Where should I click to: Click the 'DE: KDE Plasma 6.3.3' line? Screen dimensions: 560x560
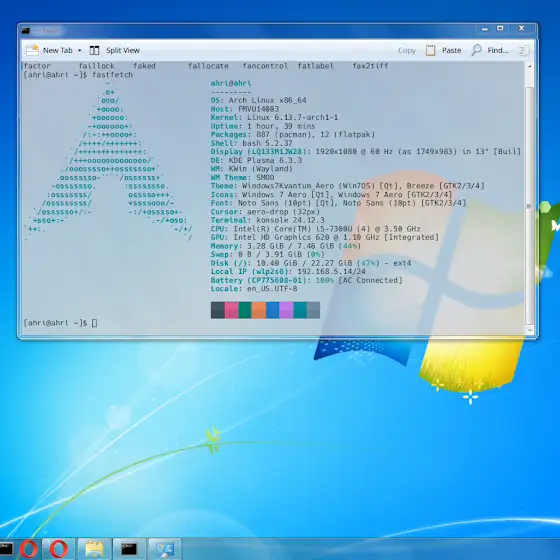point(256,160)
